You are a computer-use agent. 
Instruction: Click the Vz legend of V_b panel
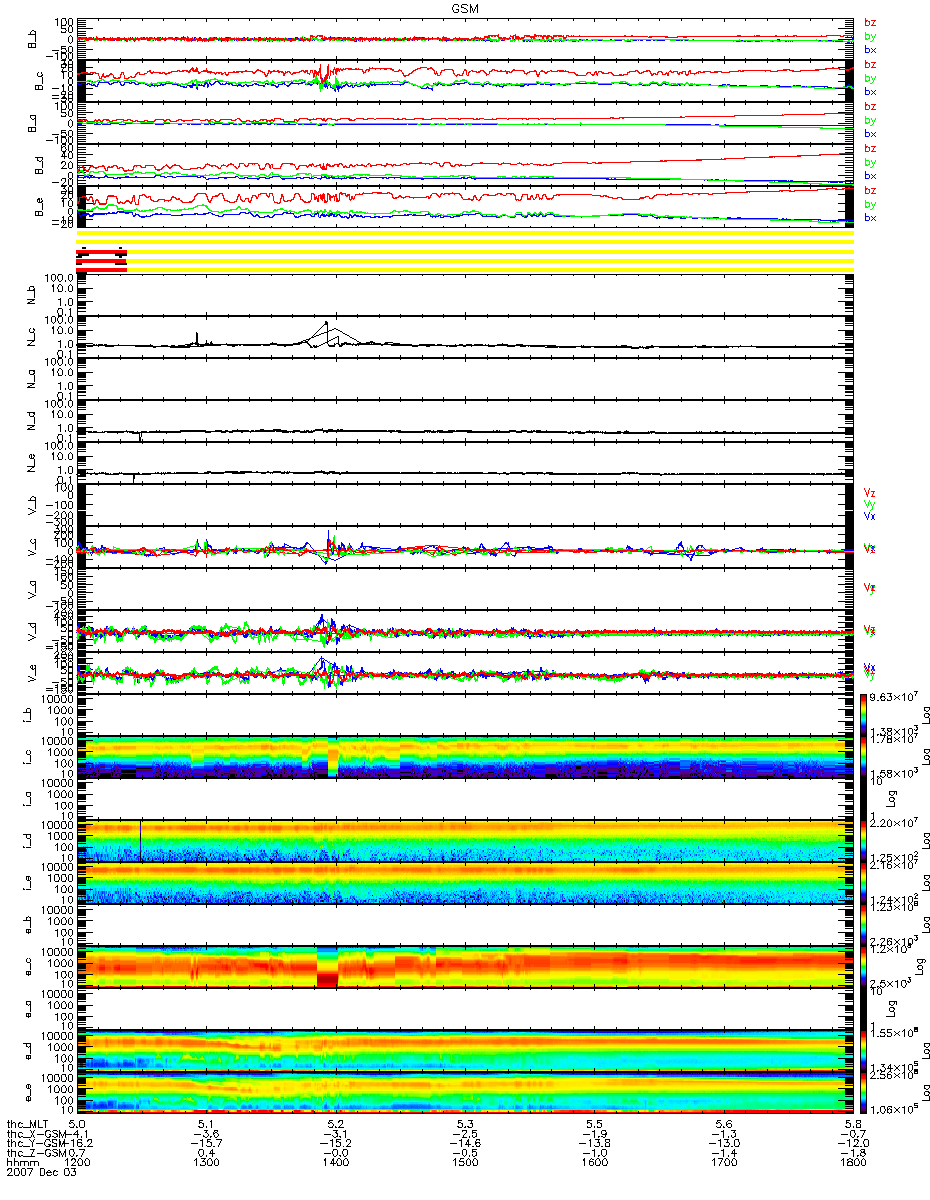pyautogui.click(x=869, y=492)
